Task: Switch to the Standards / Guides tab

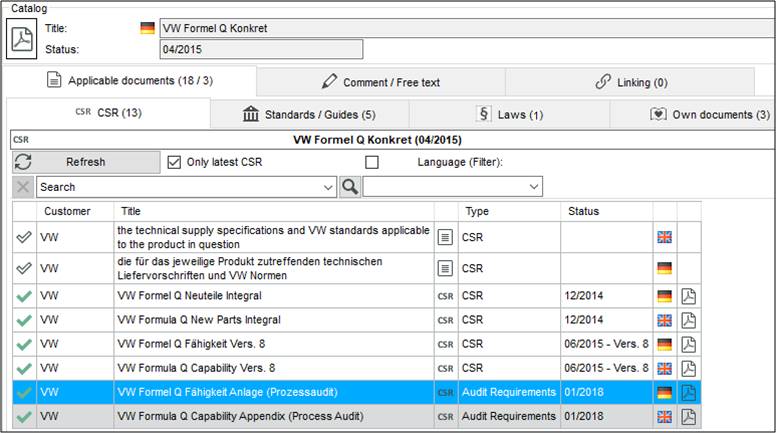Action: point(310,115)
